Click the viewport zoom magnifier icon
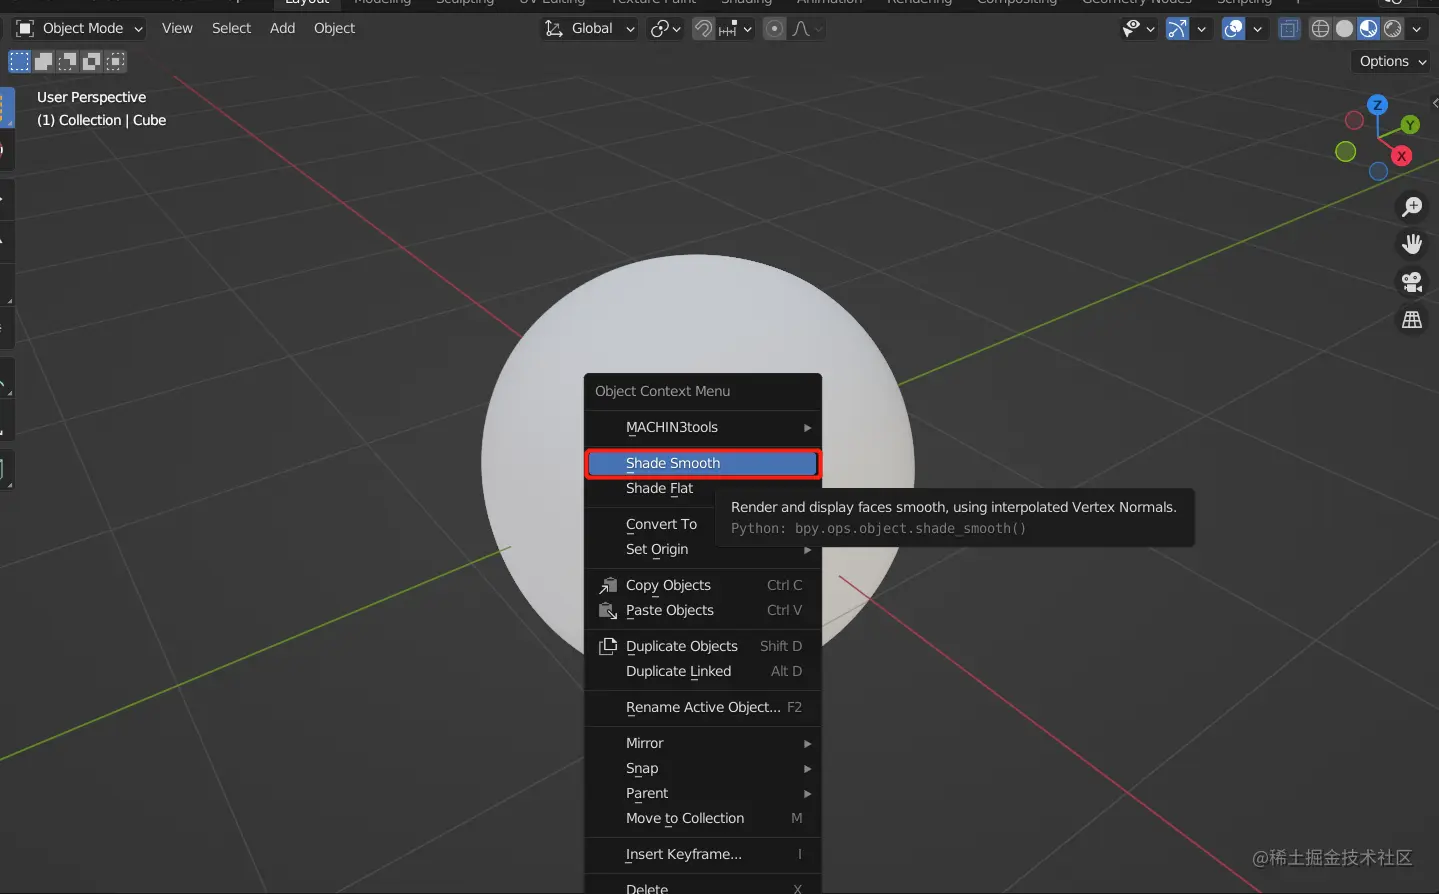 pos(1412,207)
